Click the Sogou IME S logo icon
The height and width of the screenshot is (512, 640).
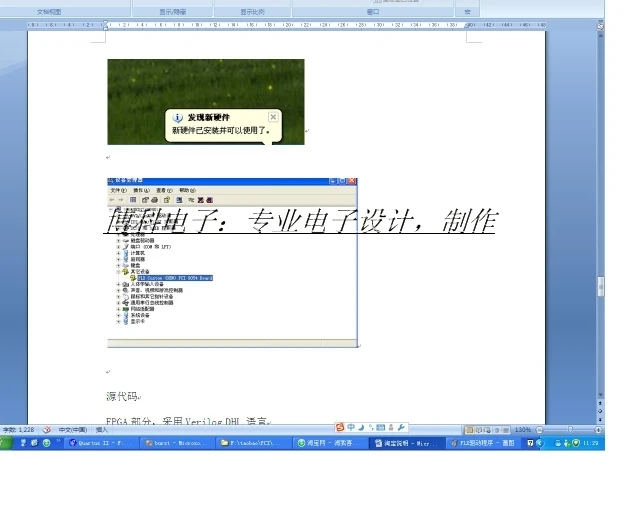(340, 427)
